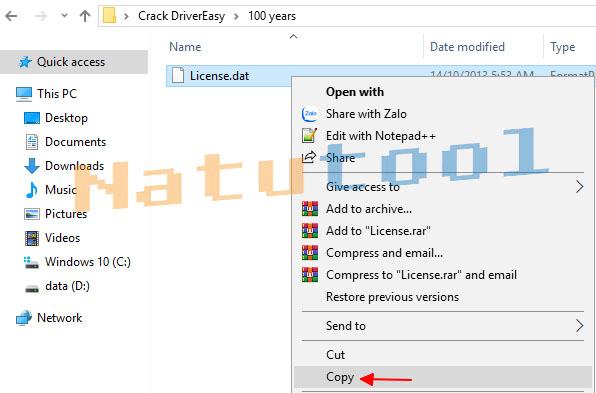Click the Zalo icon in context menu
This screenshot has width=596, height=393.
click(309, 114)
